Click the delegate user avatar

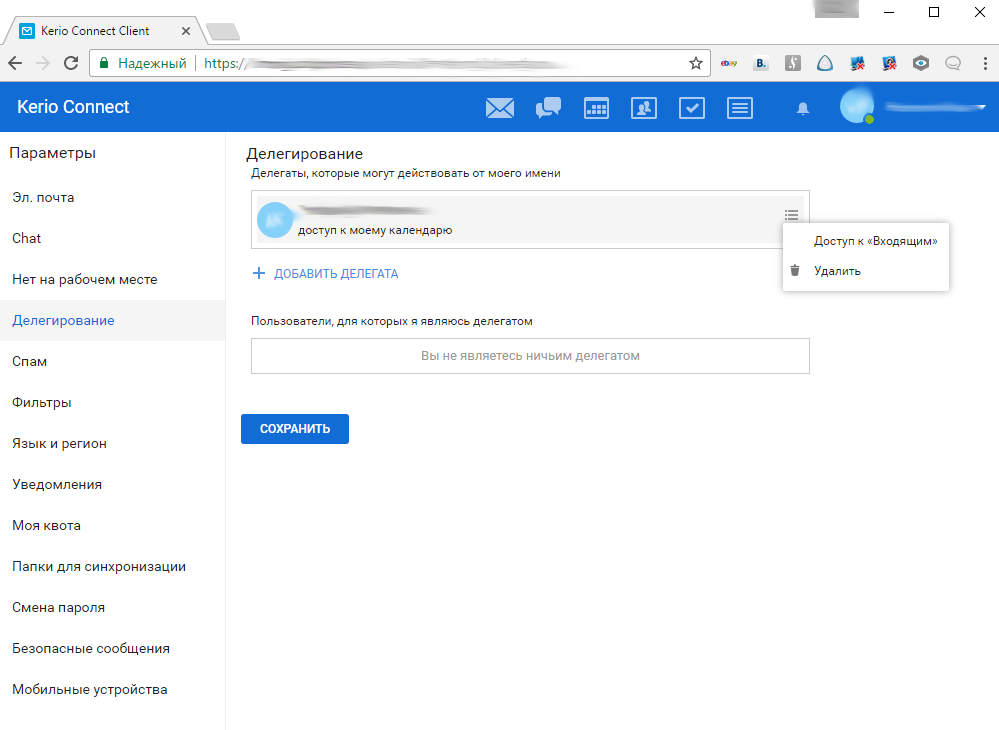(x=275, y=219)
